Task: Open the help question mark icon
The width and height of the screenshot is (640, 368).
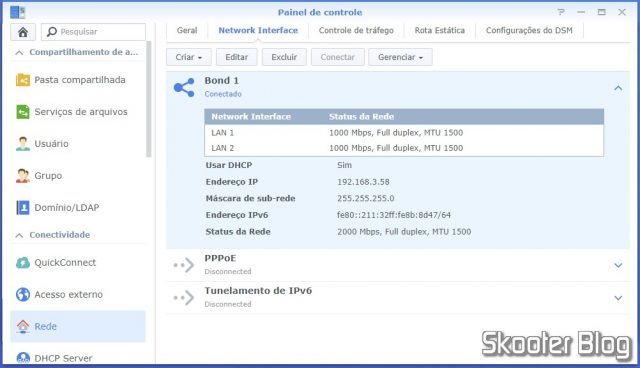Action: coord(561,12)
